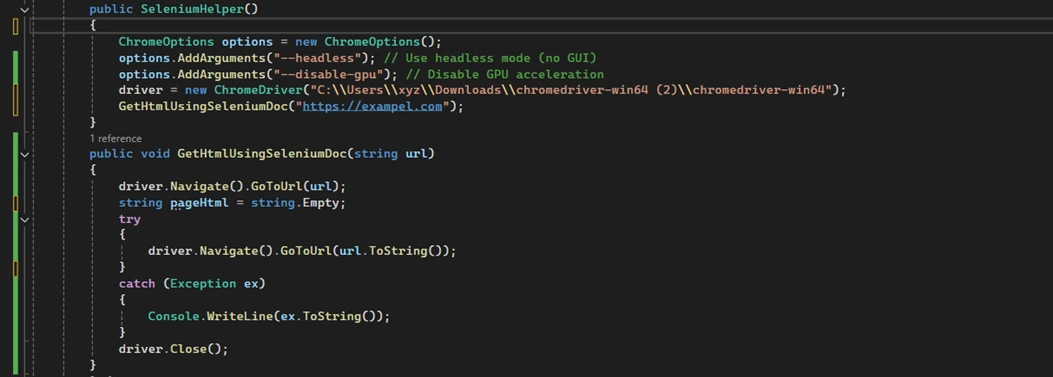Click the 'Use headless mode (no GUI)' comment
The height and width of the screenshot is (377, 1053).
[491, 58]
